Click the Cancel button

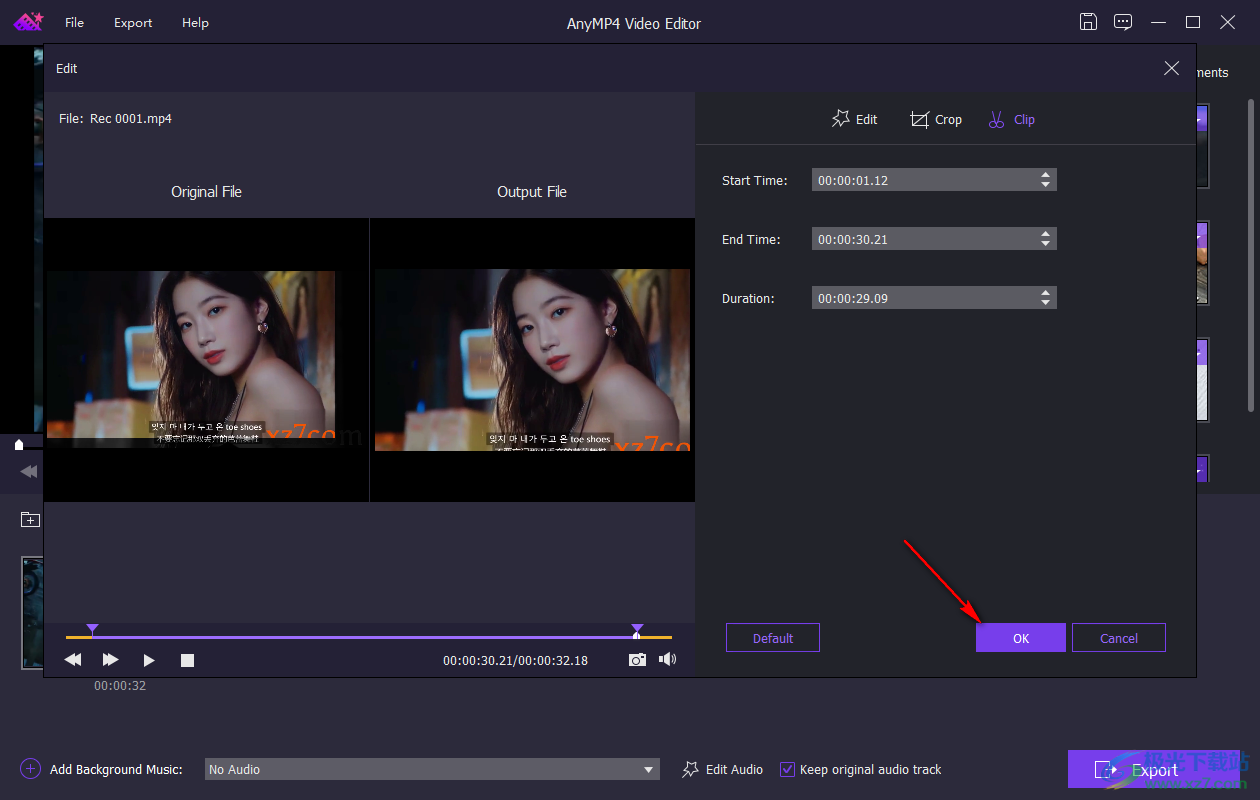[x=1119, y=638]
